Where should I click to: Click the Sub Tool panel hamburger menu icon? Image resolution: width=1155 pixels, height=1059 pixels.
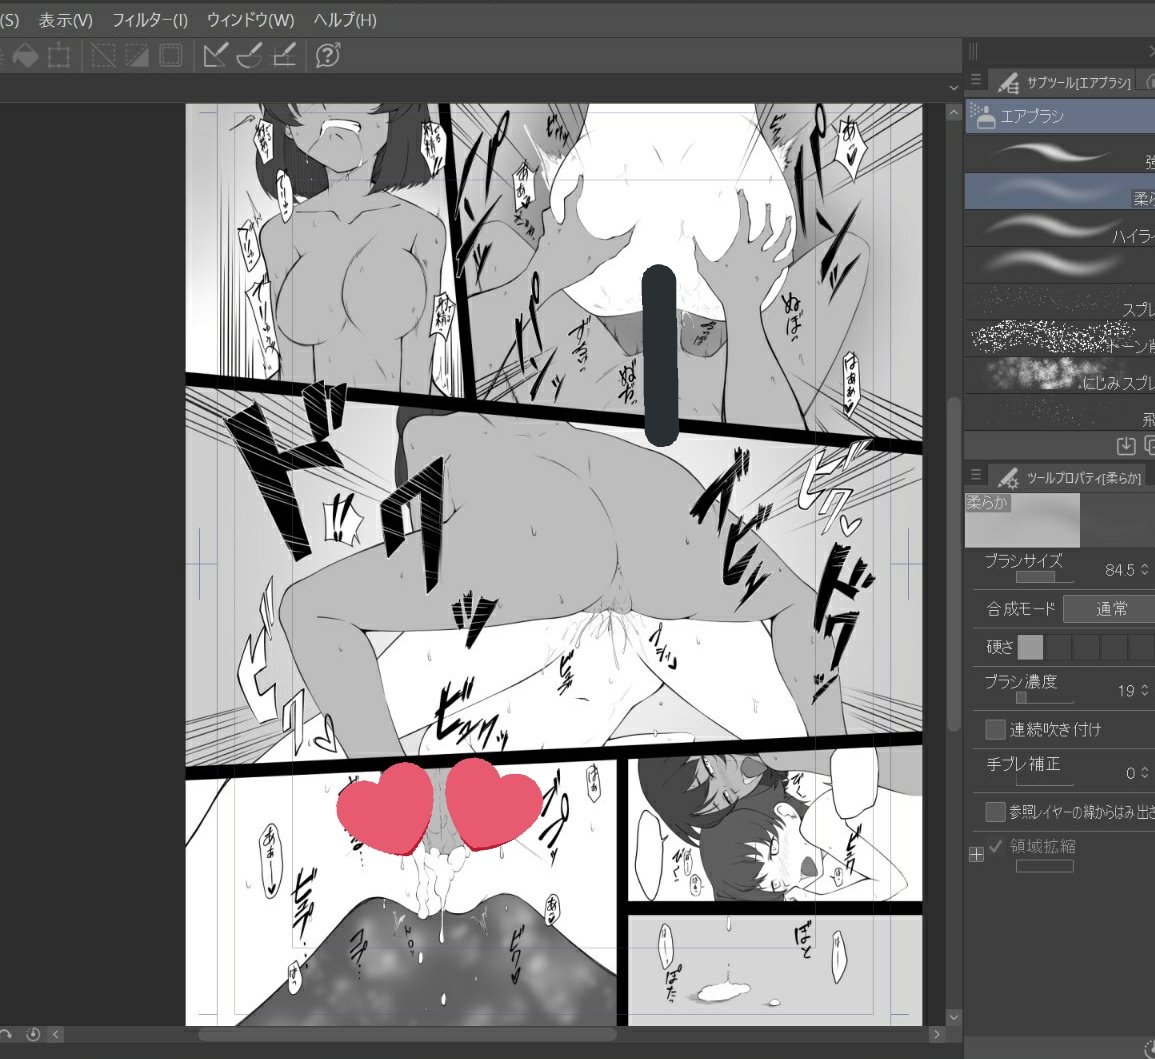[x=975, y=80]
